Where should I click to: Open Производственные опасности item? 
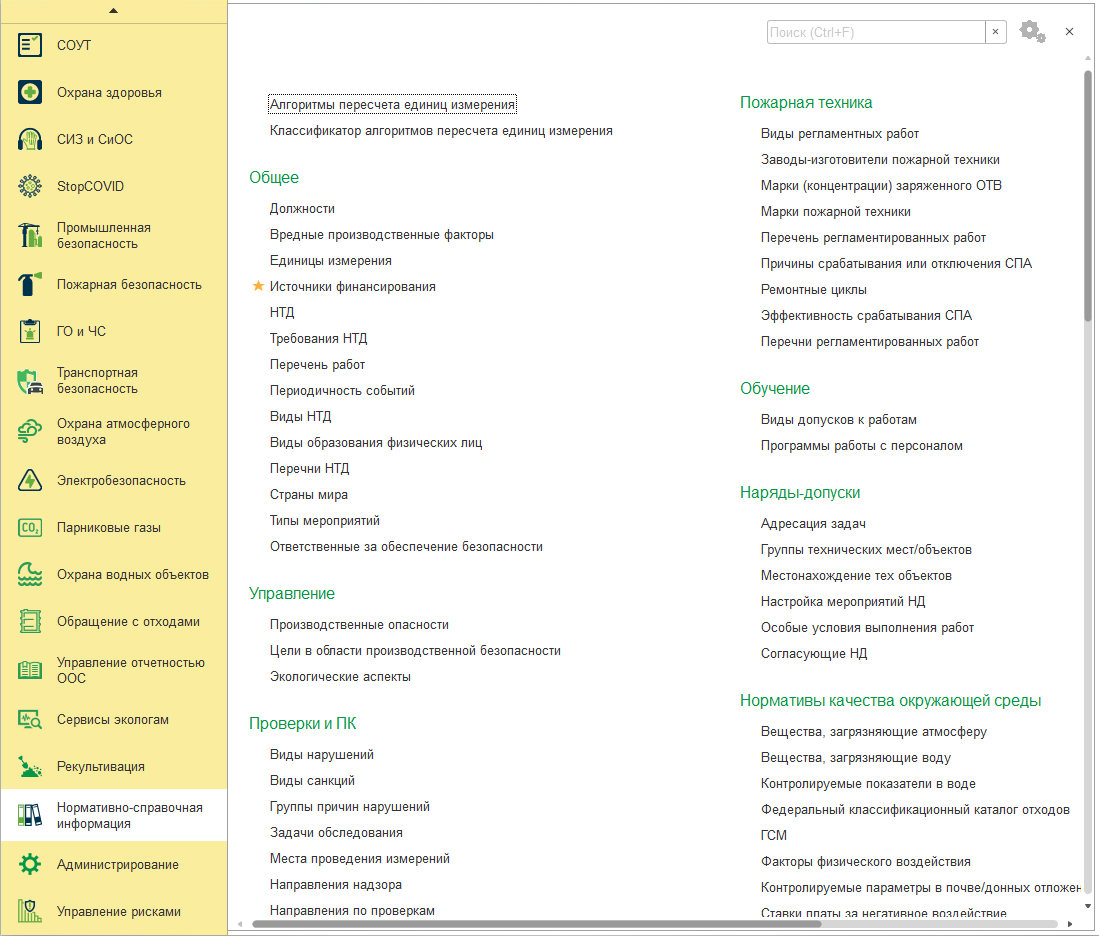359,625
